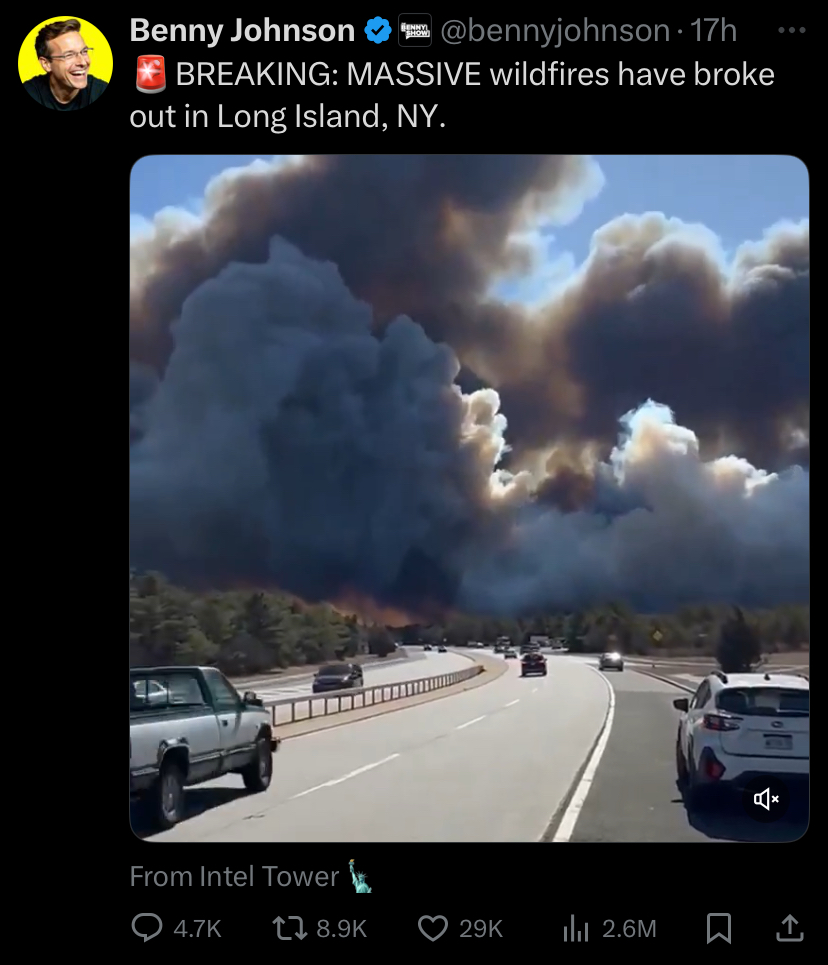Click the blue verified checkmark badge
The height and width of the screenshot is (965, 828).
(378, 31)
